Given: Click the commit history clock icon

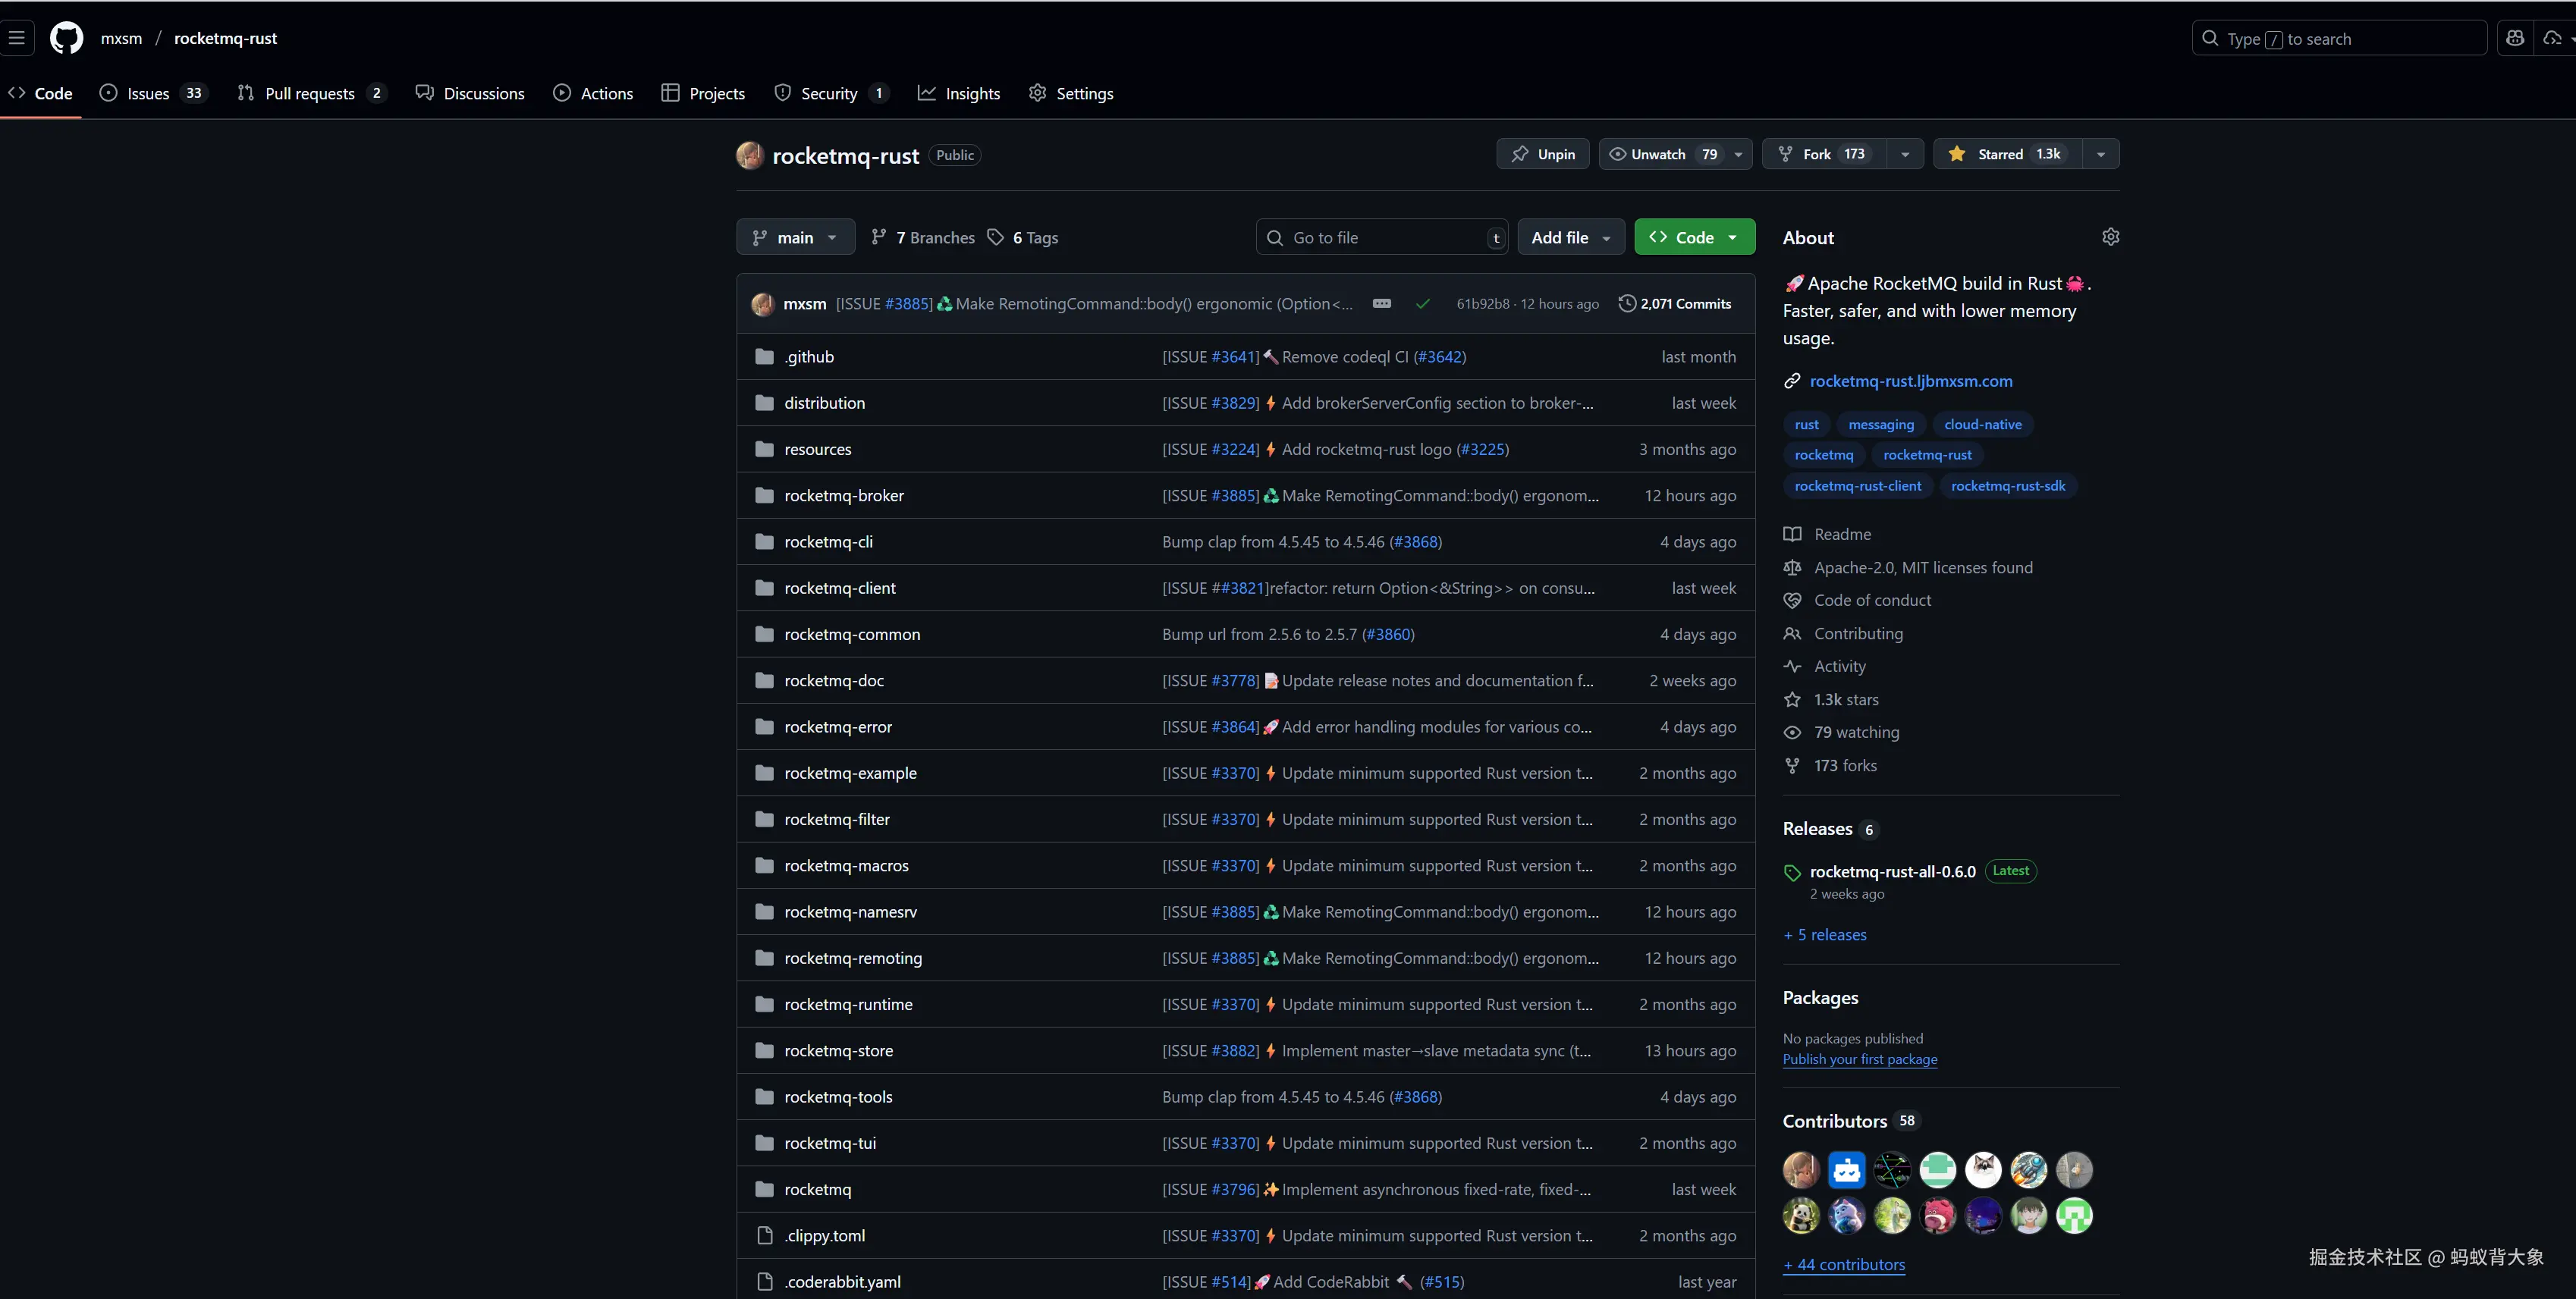Looking at the screenshot, I should [1627, 303].
